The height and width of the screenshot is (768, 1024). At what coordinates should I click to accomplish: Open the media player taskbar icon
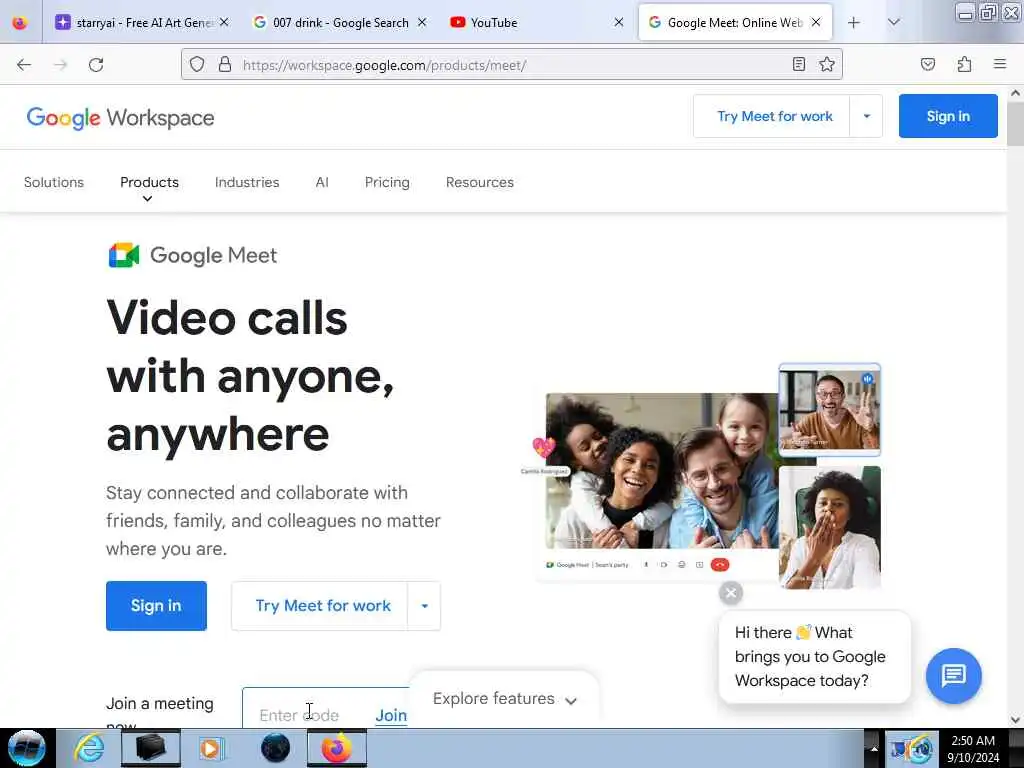pos(211,748)
